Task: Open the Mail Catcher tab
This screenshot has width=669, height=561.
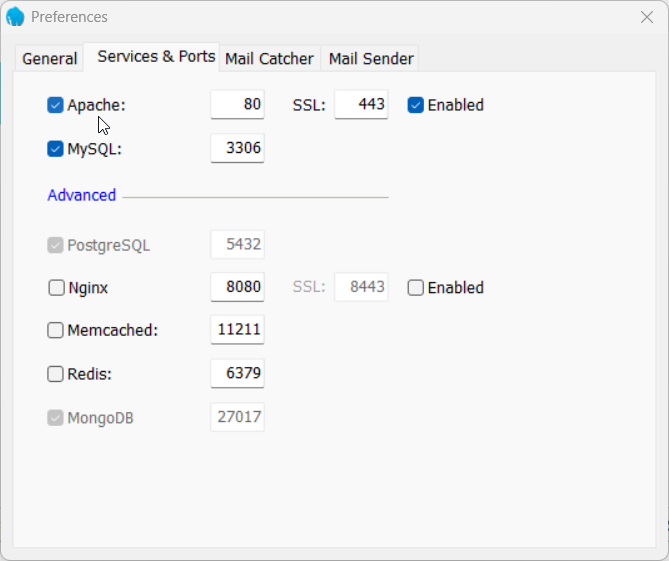Action: click(x=269, y=59)
